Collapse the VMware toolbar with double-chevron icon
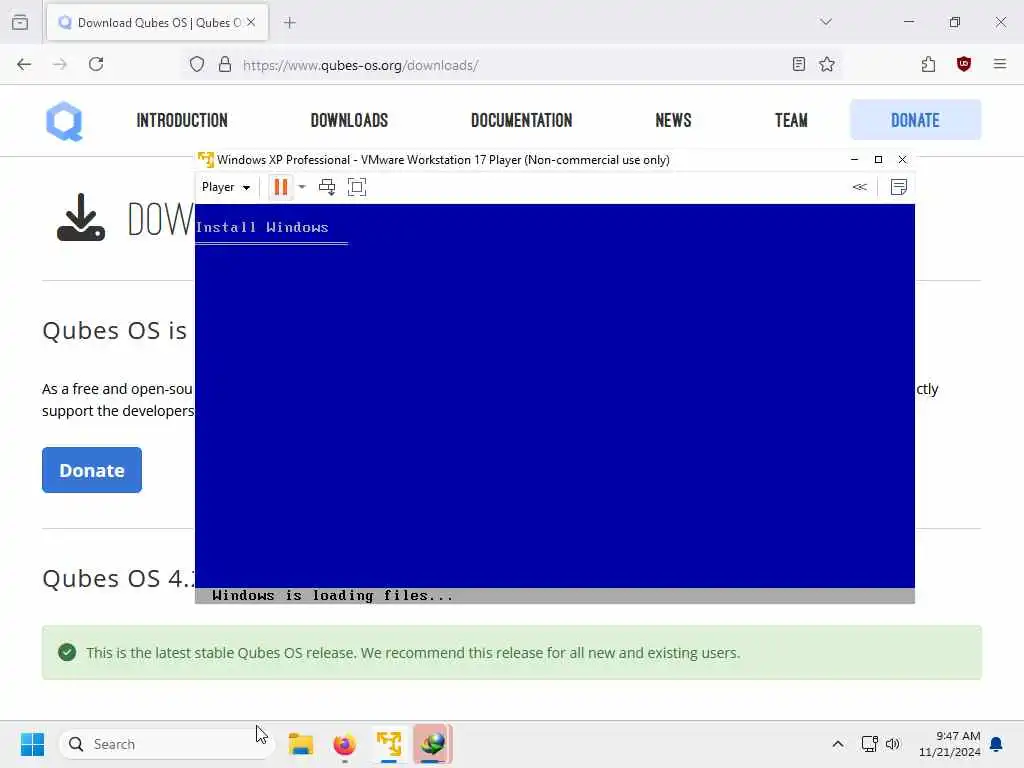Viewport: 1024px width, 768px height. click(x=859, y=187)
